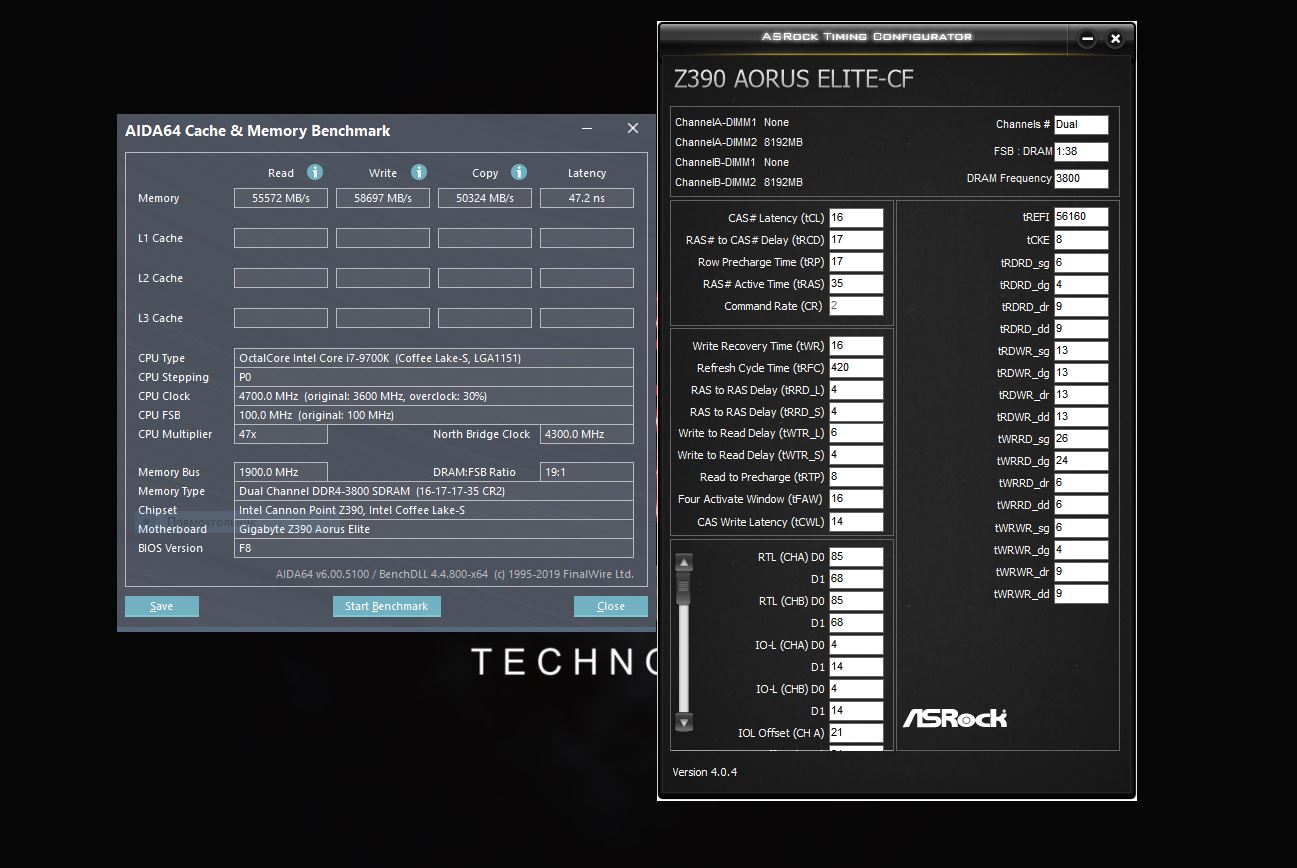Select the Channels # field showing Dual
This screenshot has height=868, width=1297.
[x=1081, y=125]
